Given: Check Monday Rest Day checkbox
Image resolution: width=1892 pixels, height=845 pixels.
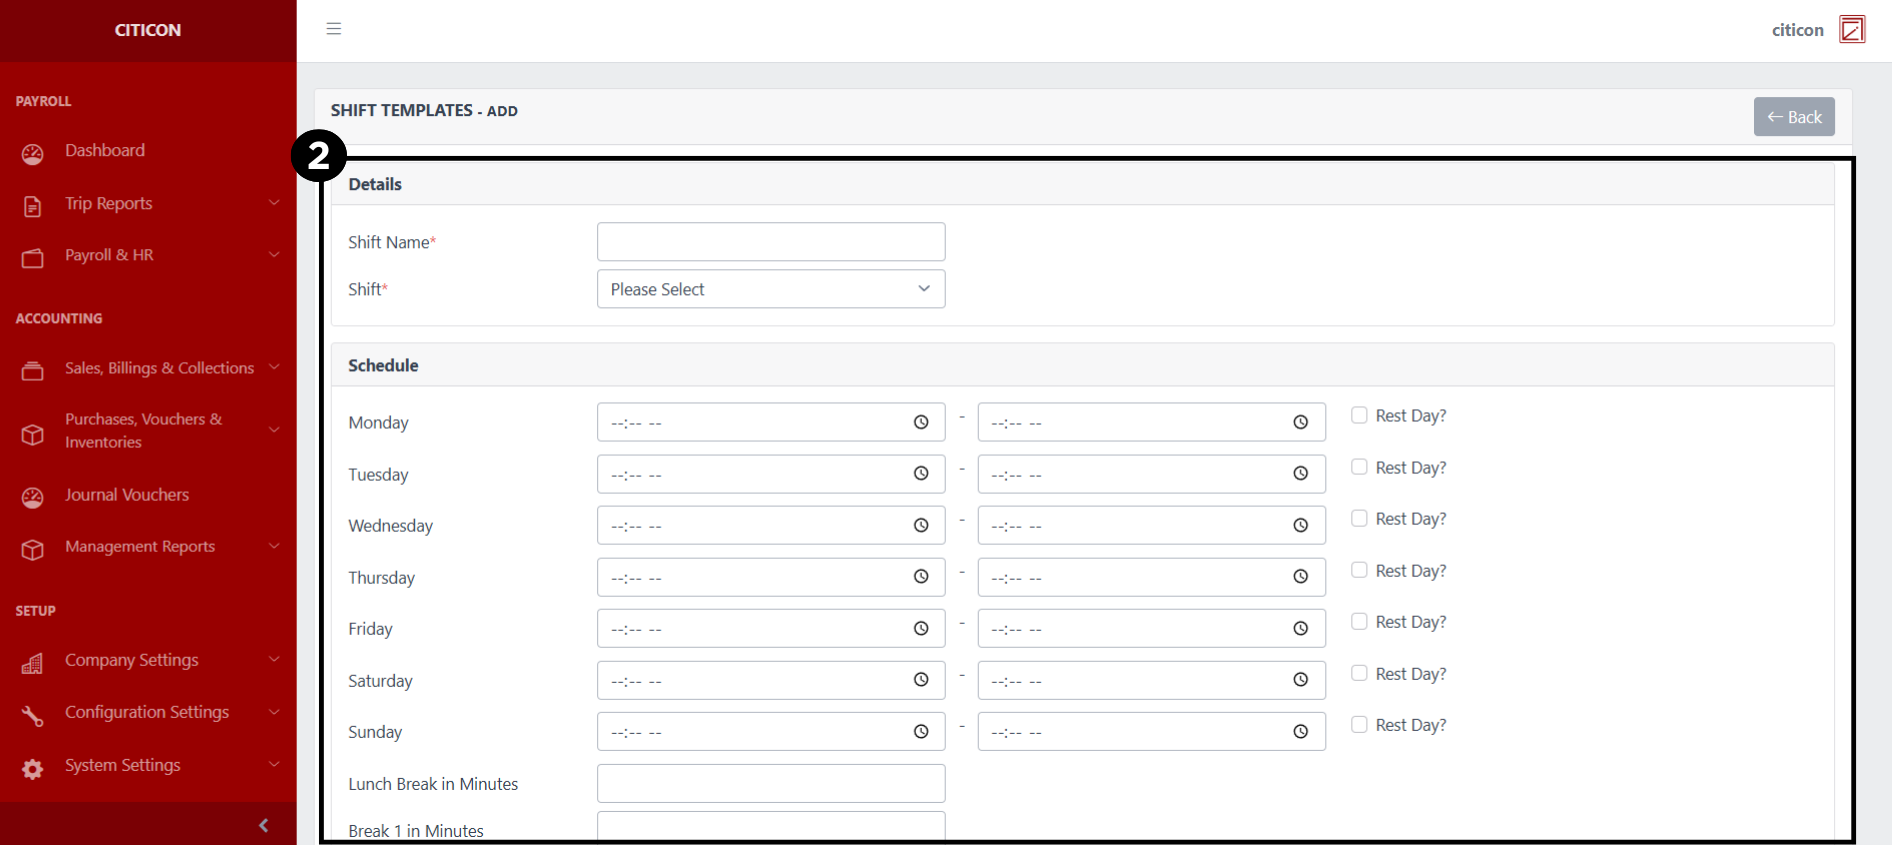Looking at the screenshot, I should 1359,415.
